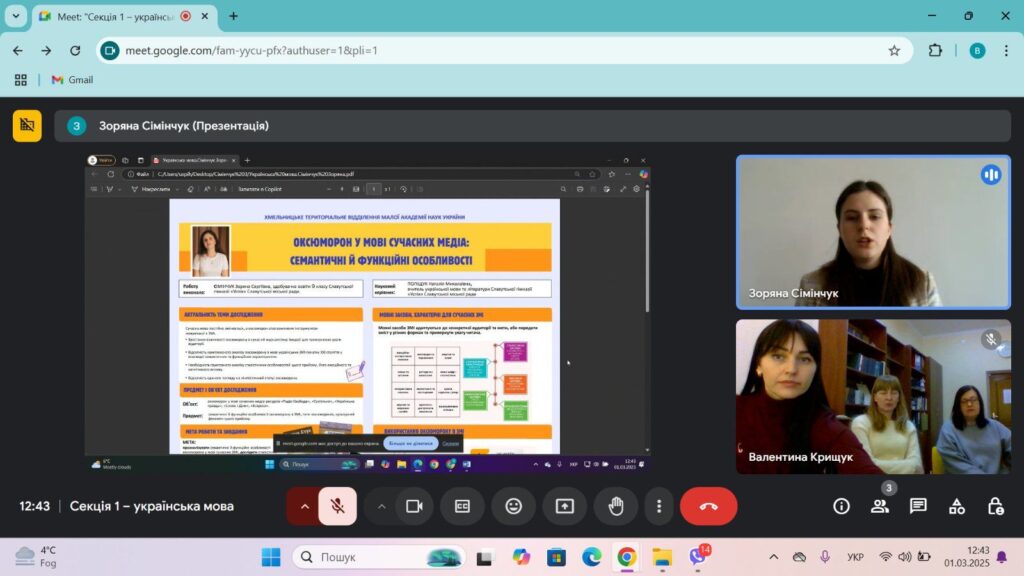Unmute the microphone in Meet
Screen dimensions: 1024x576
[x=338, y=506]
